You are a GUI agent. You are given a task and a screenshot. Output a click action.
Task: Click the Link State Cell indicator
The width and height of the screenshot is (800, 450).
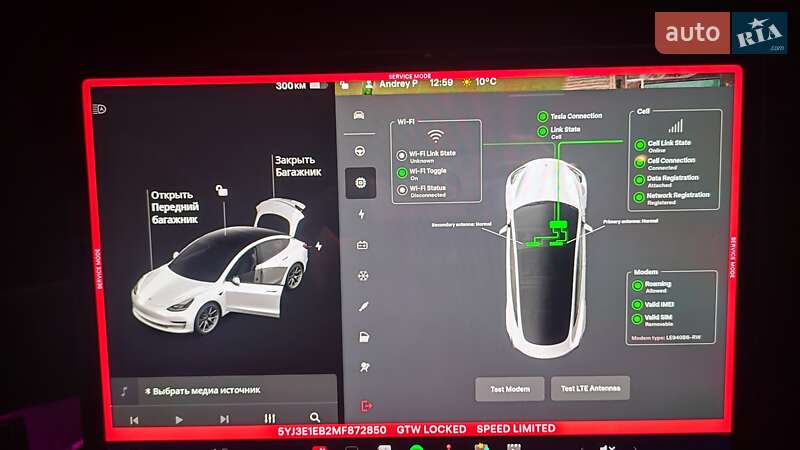[542, 132]
